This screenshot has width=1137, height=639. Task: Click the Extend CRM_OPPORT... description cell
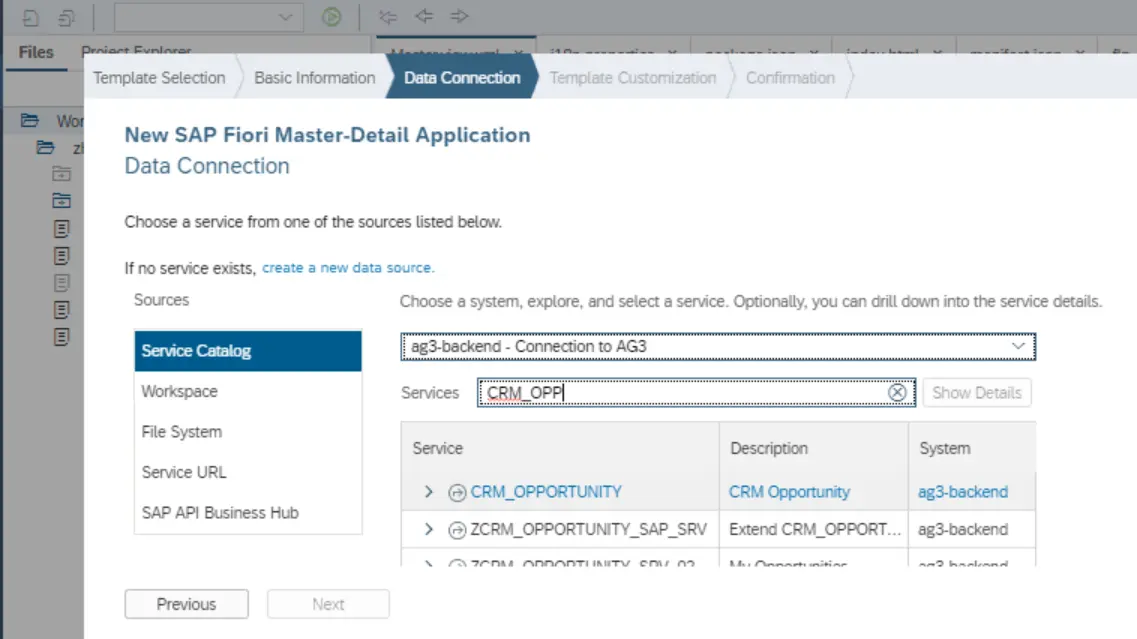tap(814, 529)
